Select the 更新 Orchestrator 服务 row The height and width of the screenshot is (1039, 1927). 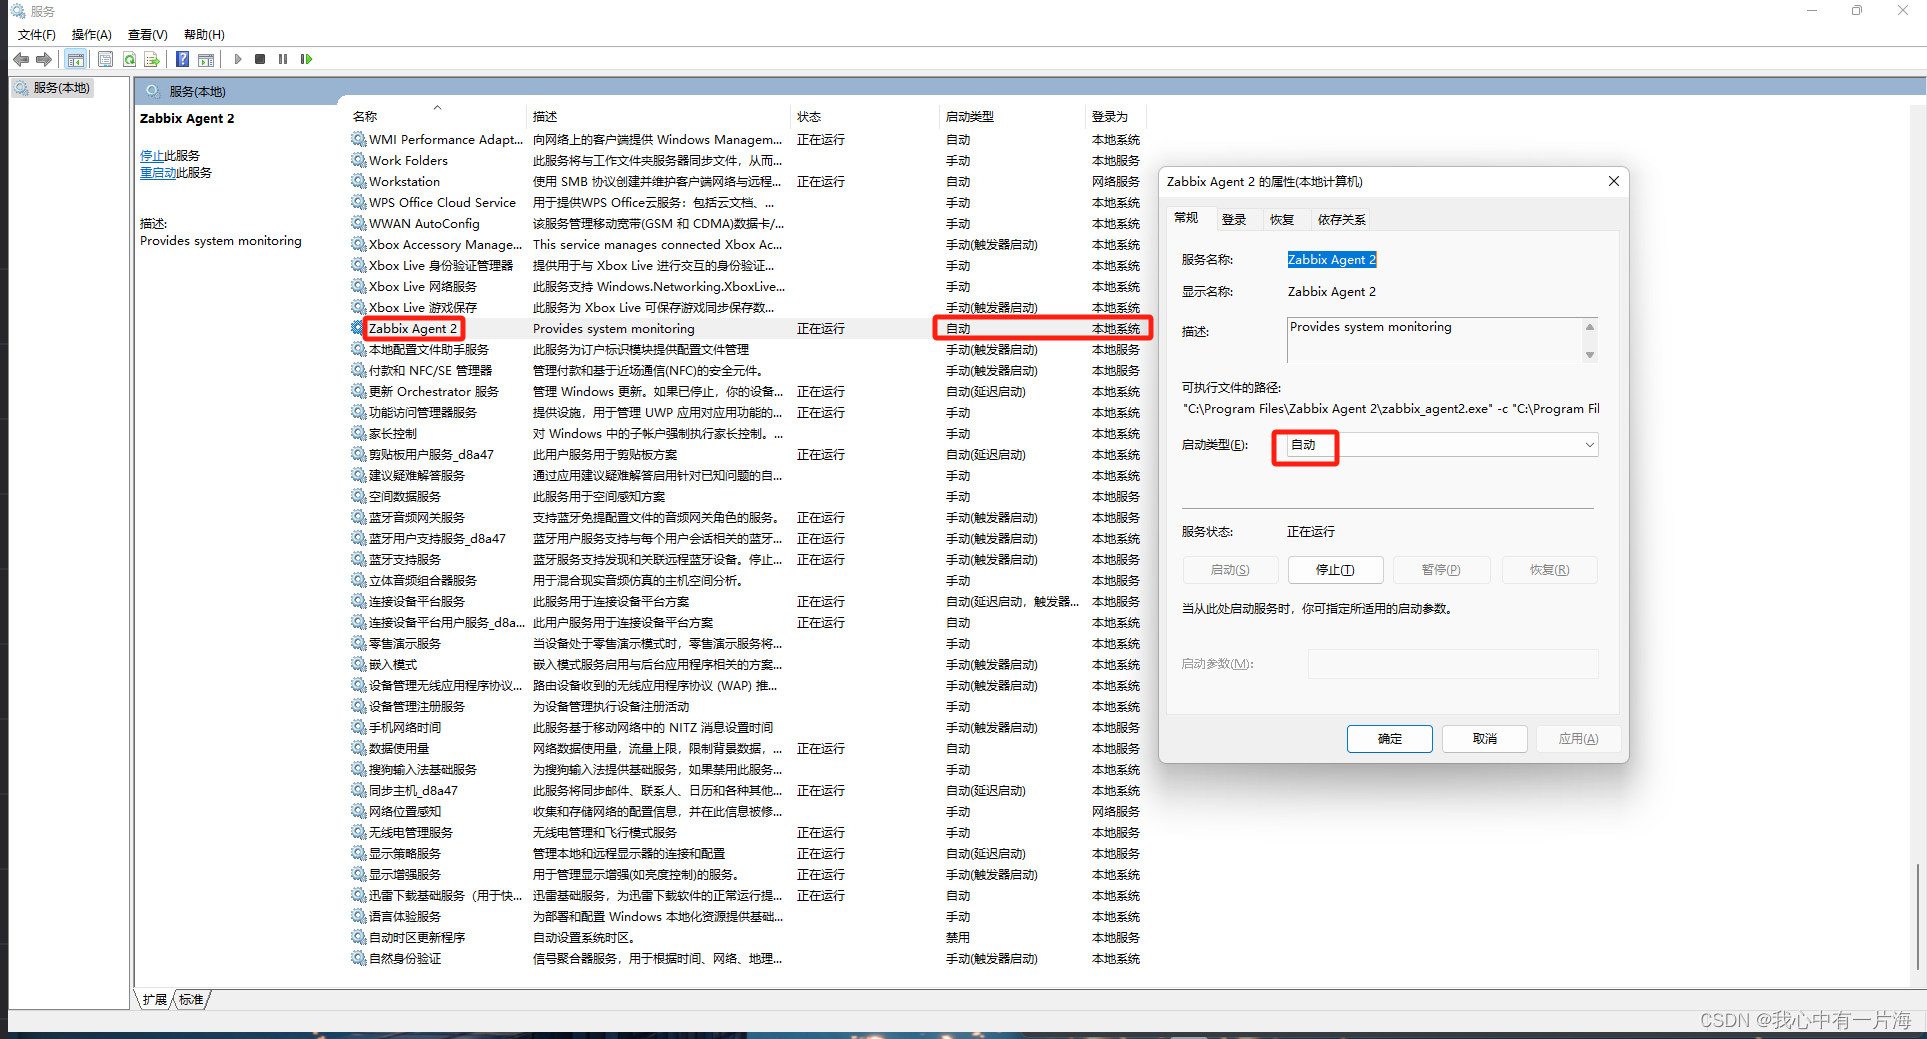[750, 391]
